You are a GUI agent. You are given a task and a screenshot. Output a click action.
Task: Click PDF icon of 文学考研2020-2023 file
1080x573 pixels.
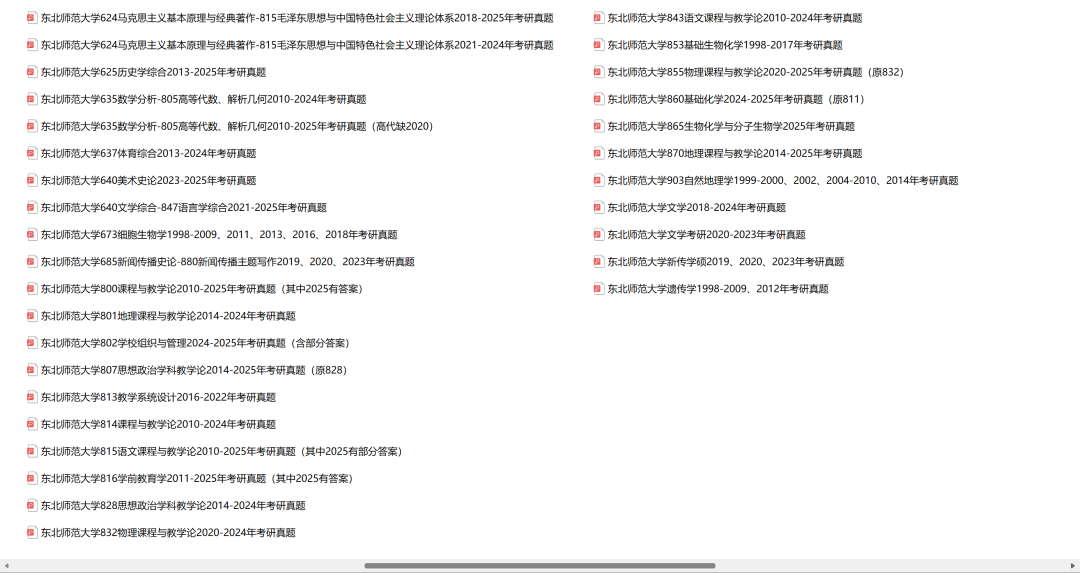pos(599,235)
